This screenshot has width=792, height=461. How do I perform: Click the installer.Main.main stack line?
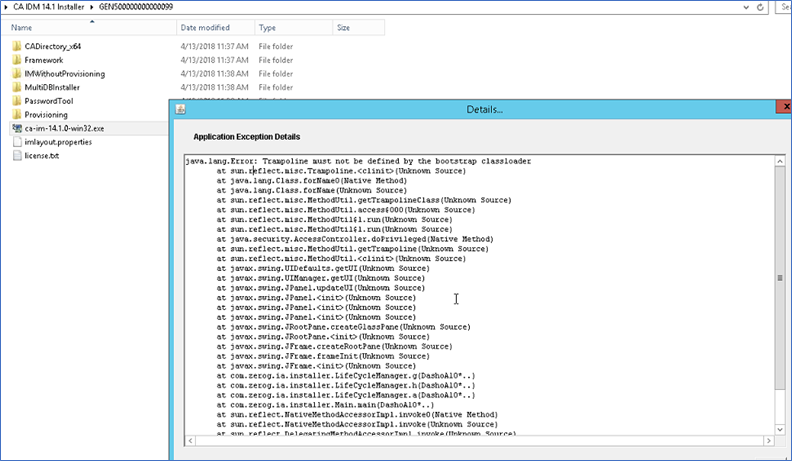click(325, 405)
